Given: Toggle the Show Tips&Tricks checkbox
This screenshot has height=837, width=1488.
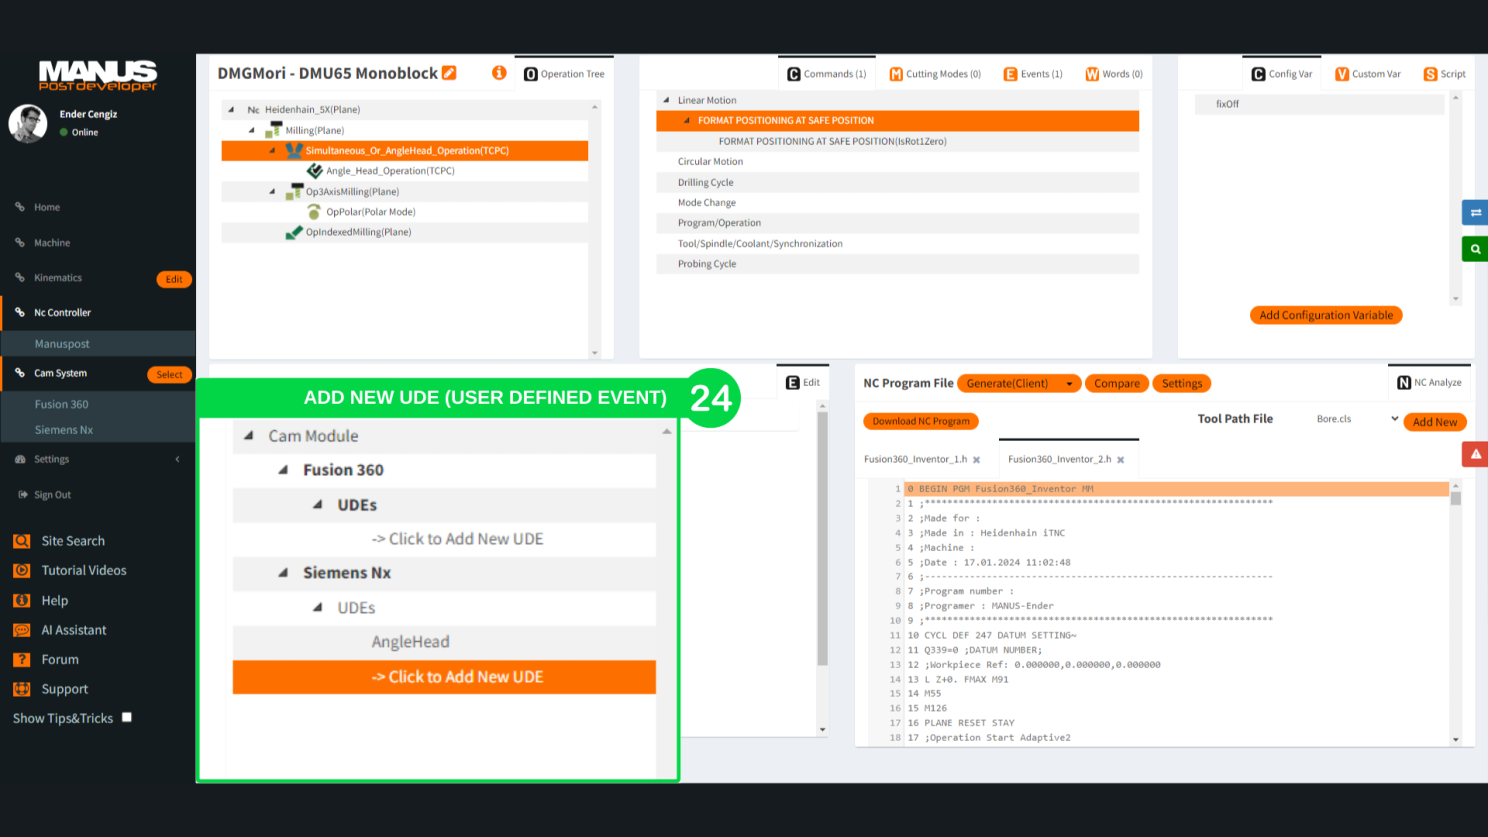Looking at the screenshot, I should [127, 717].
